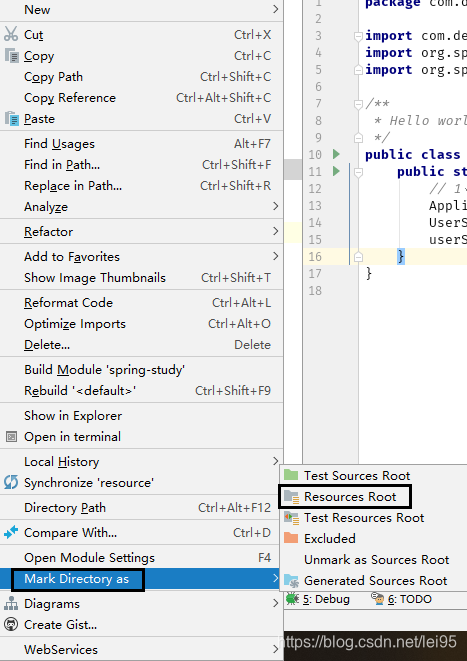This screenshot has height=661, width=467.
Task: Choose Show in Explorer
Action: 142,416
